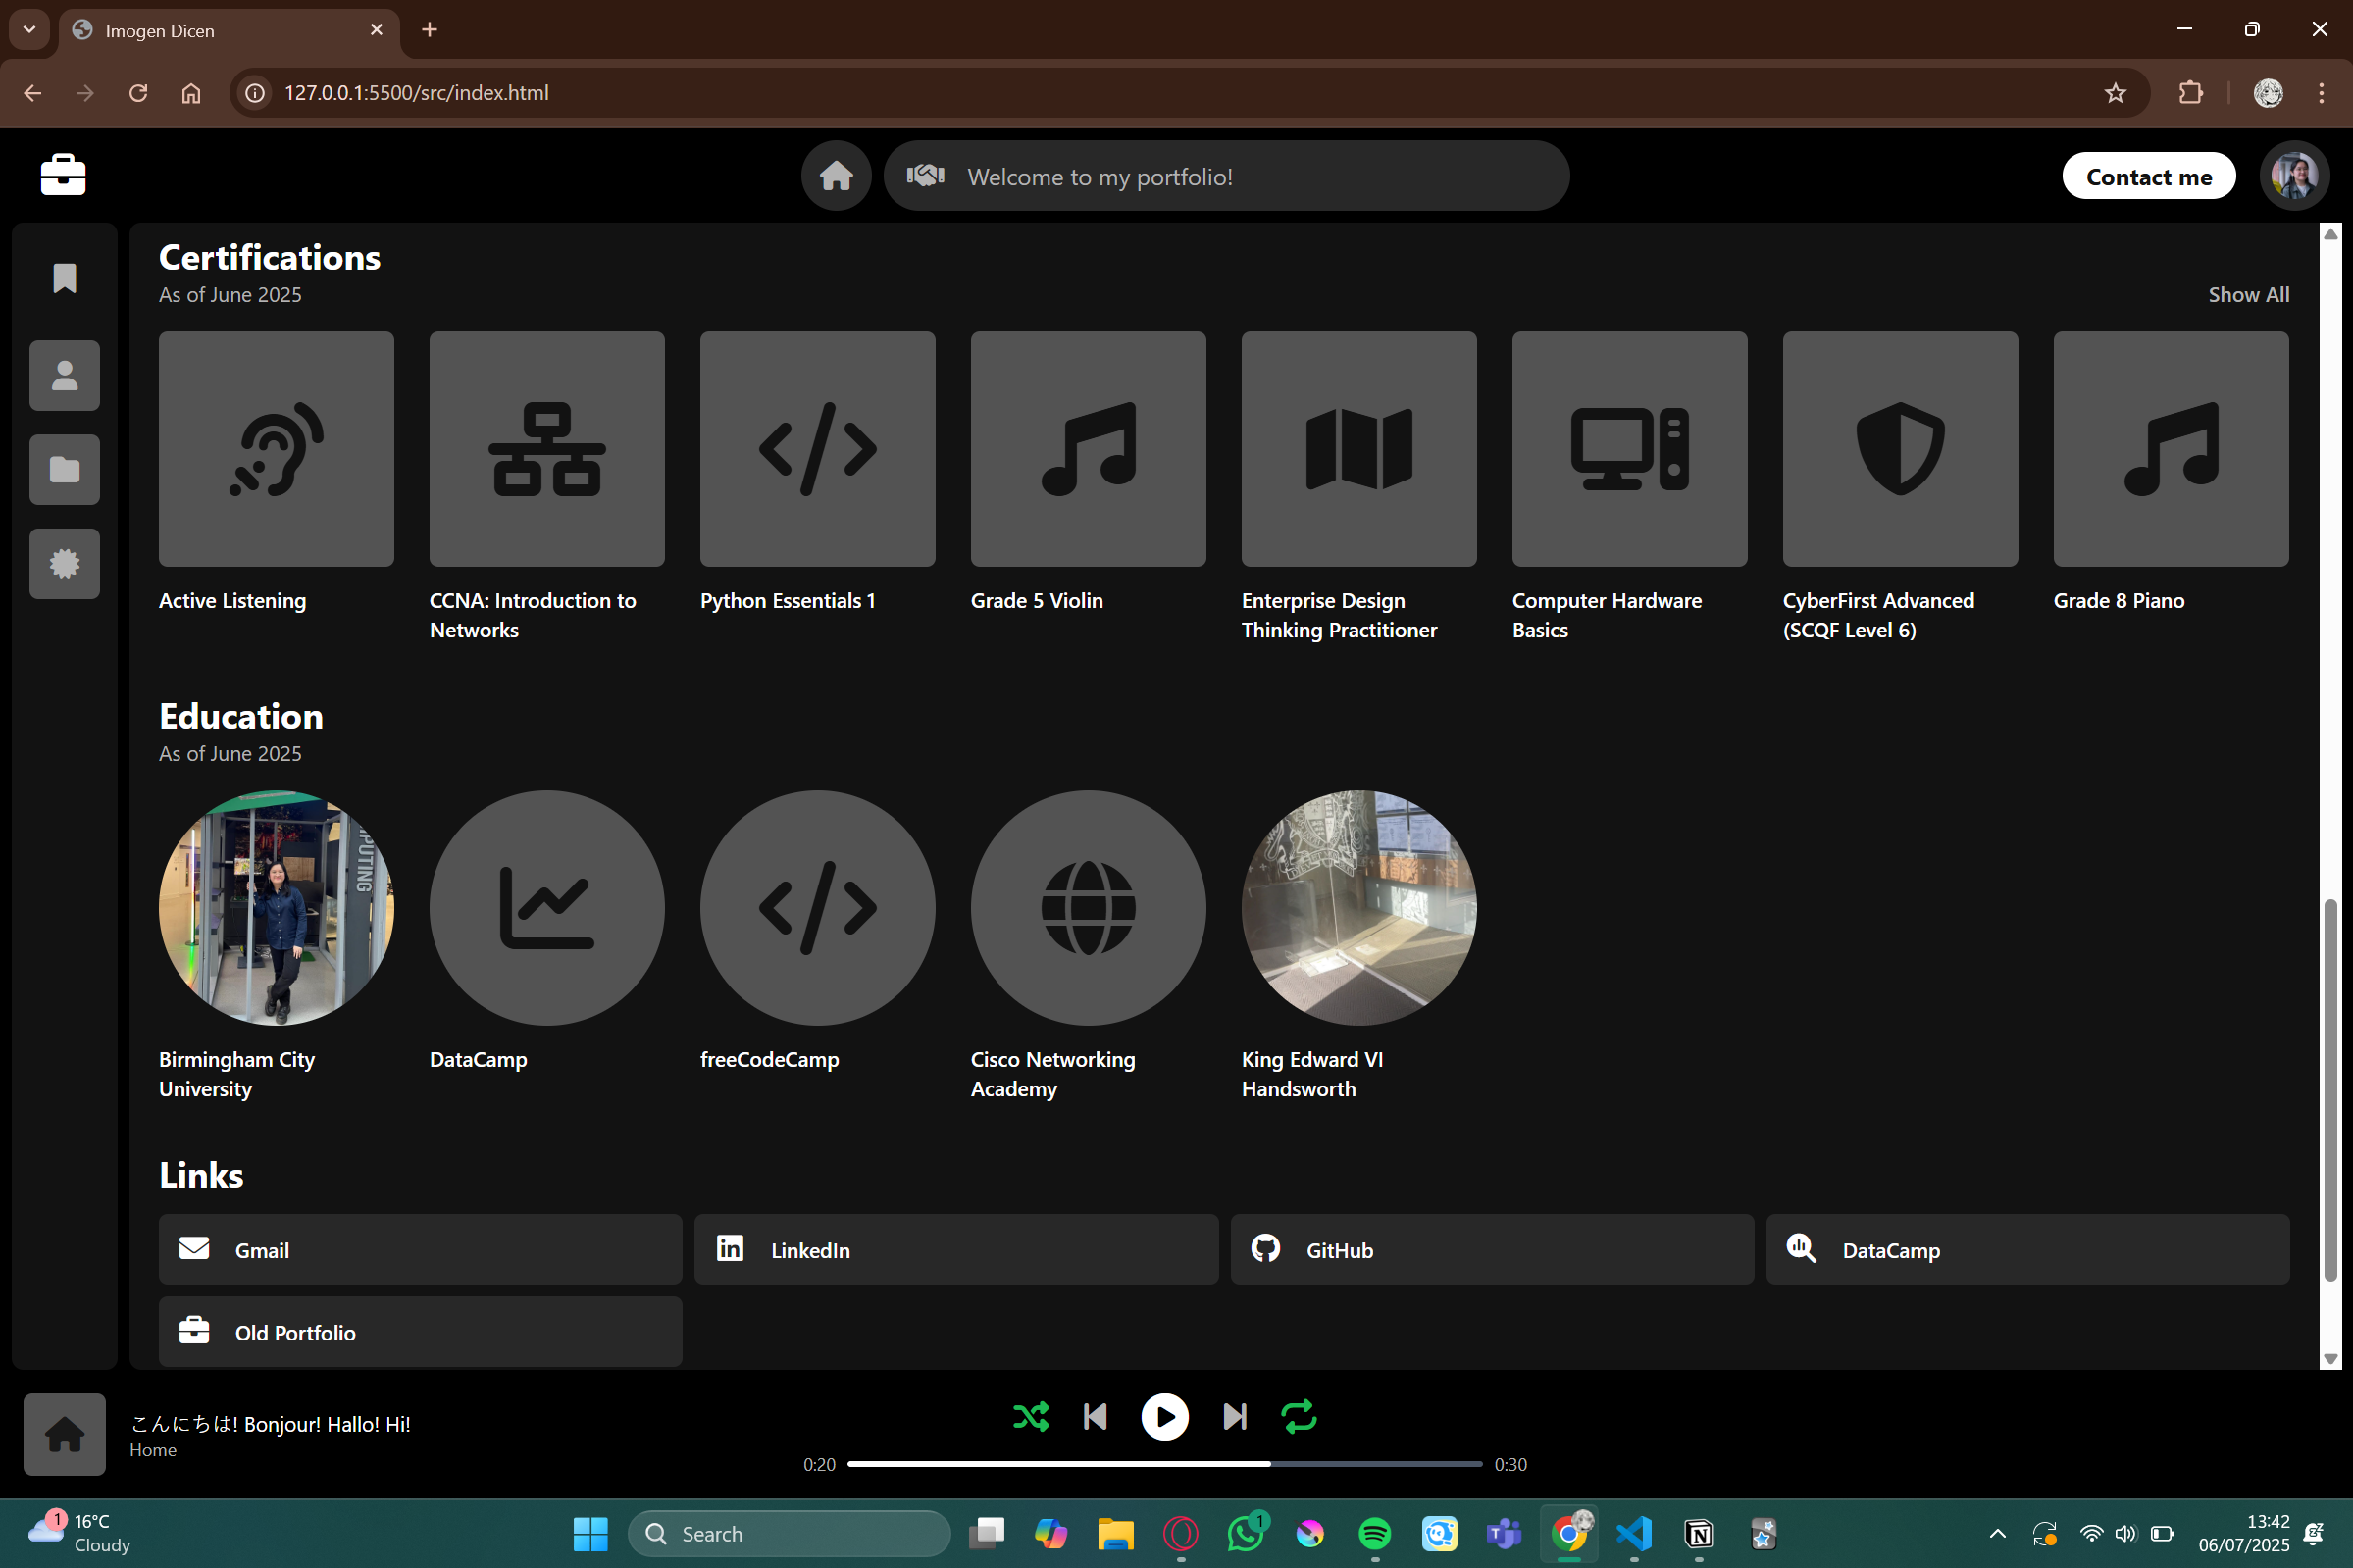
Task: Click Show All for Certifications
Action: pos(2248,295)
